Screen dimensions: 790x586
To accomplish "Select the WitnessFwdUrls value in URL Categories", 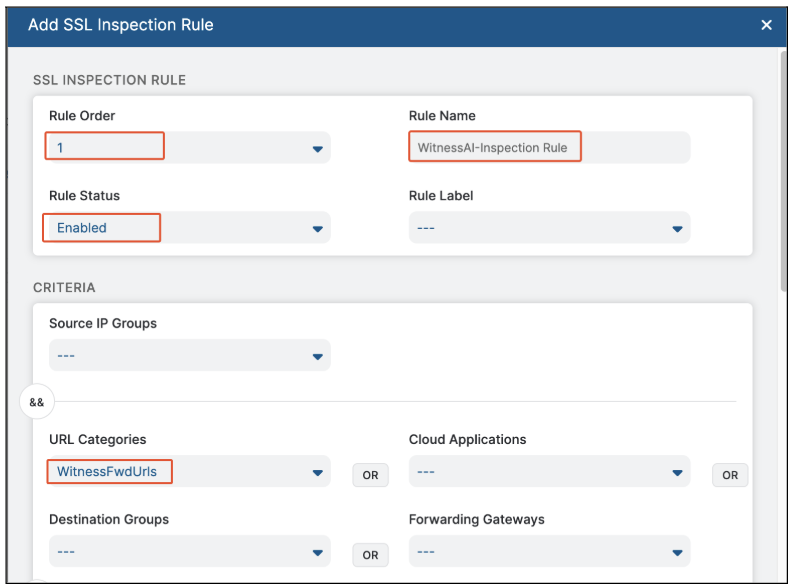I will tap(107, 472).
